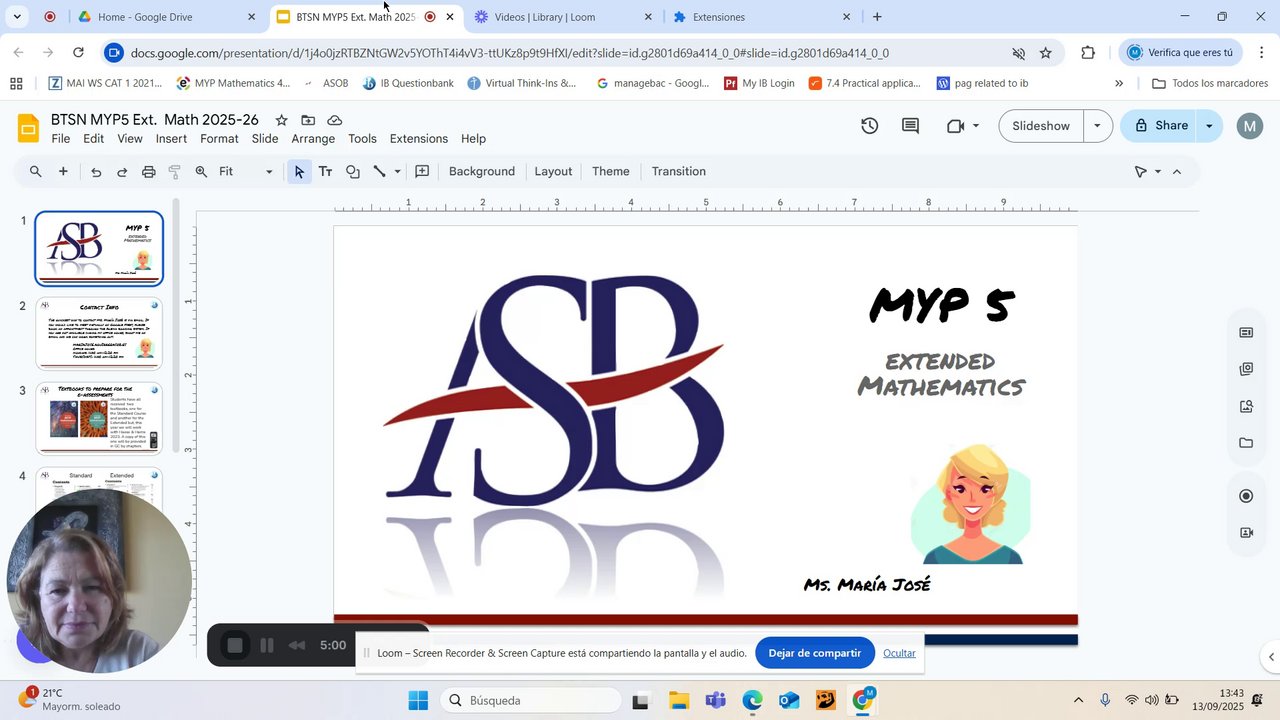Open the shape insert tool
The height and width of the screenshot is (720, 1280).
[x=352, y=172]
